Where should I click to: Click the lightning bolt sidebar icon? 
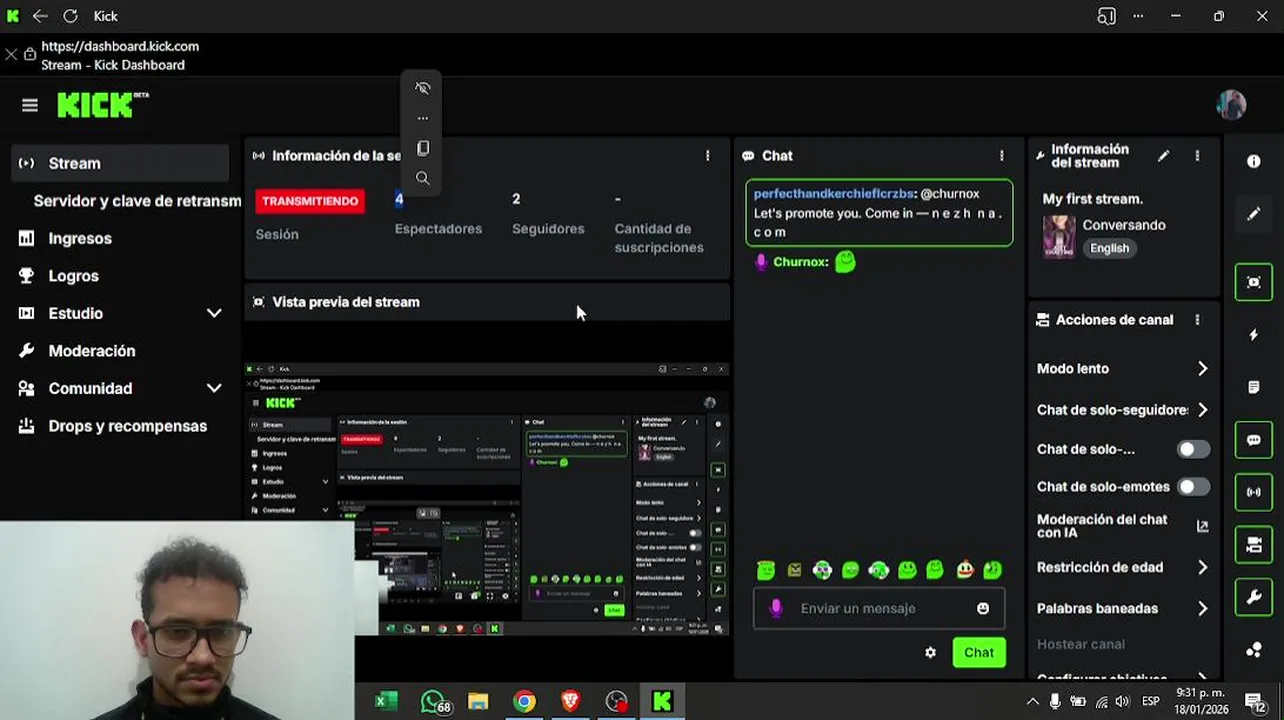[1254, 335]
